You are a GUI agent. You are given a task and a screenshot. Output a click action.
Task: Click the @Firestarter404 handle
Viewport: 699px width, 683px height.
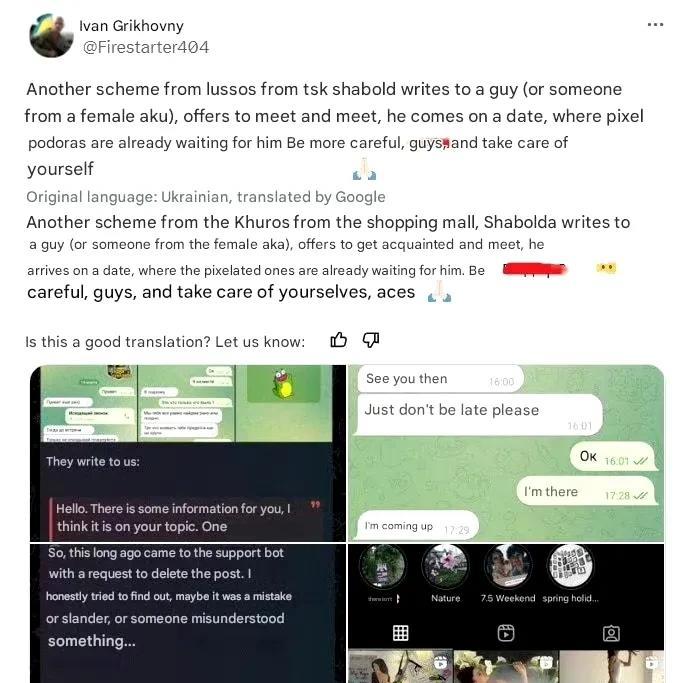click(x=146, y=47)
